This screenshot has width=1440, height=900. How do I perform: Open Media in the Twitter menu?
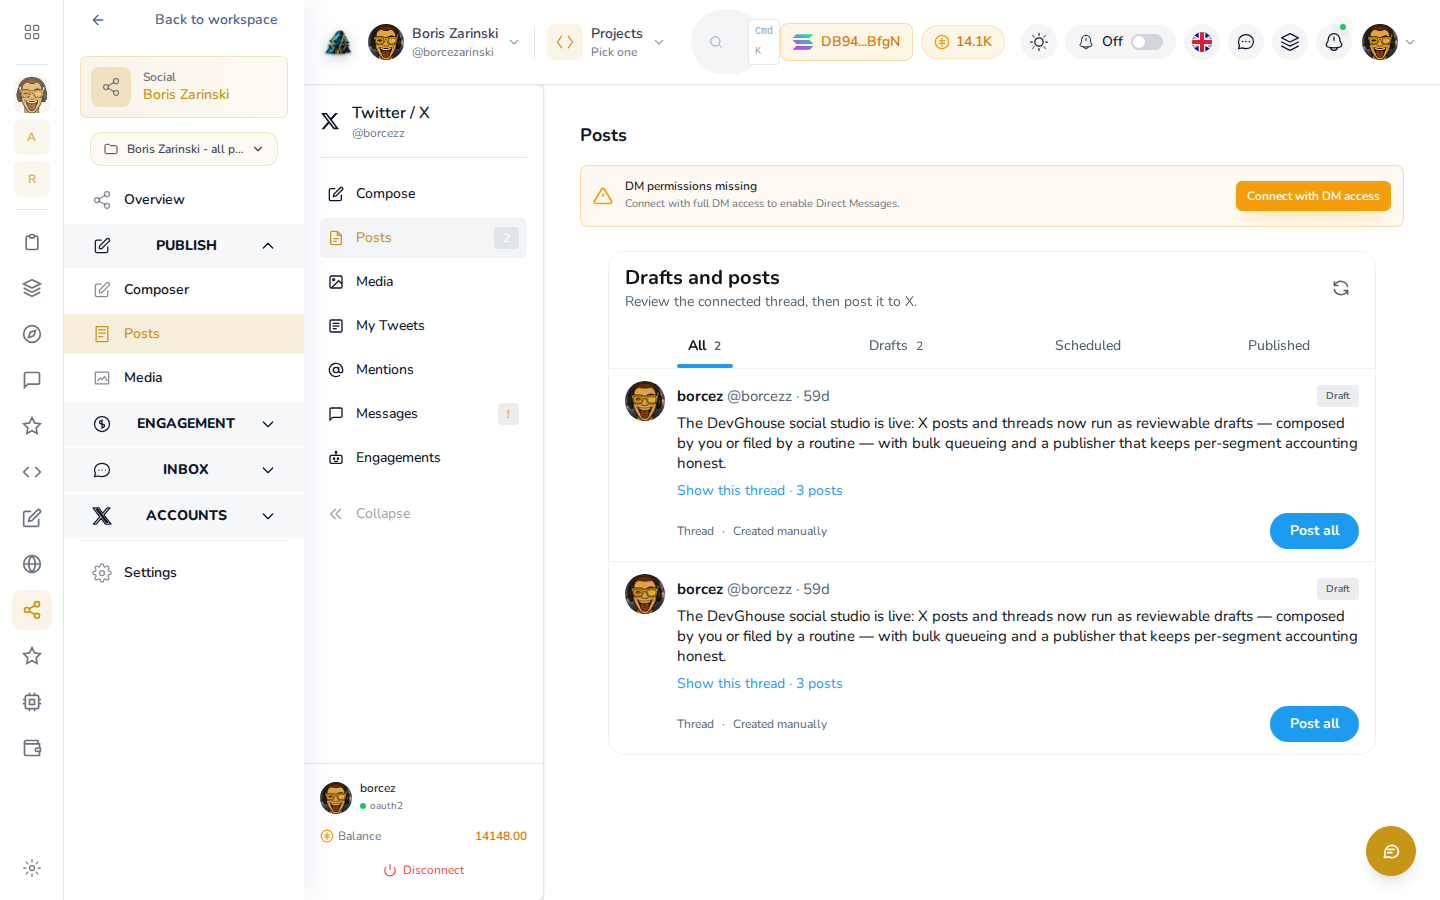[423, 282]
